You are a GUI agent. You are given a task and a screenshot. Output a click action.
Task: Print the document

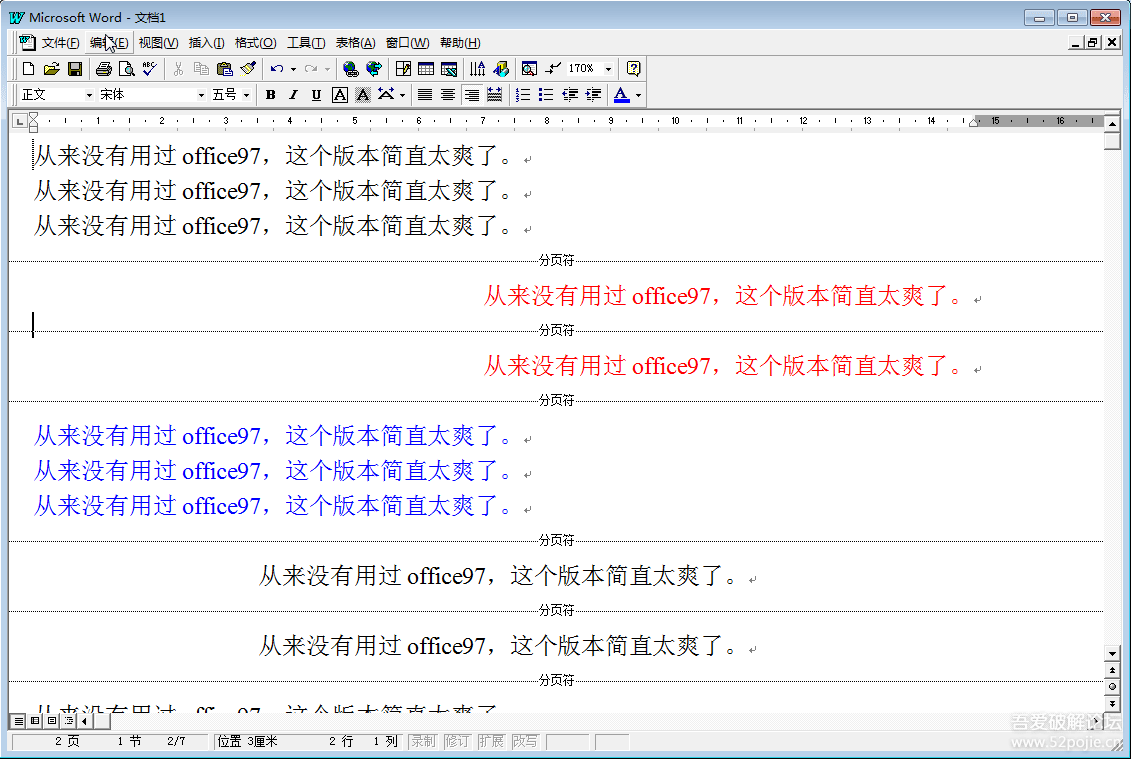104,69
